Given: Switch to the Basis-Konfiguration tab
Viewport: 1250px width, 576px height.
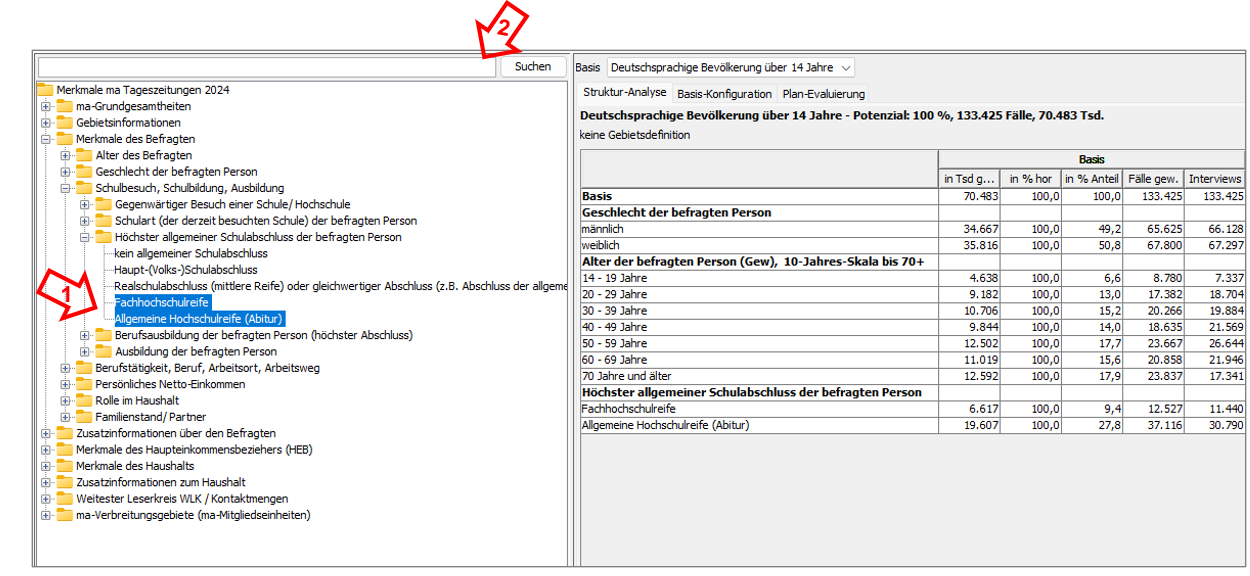Looking at the screenshot, I should point(724,94).
